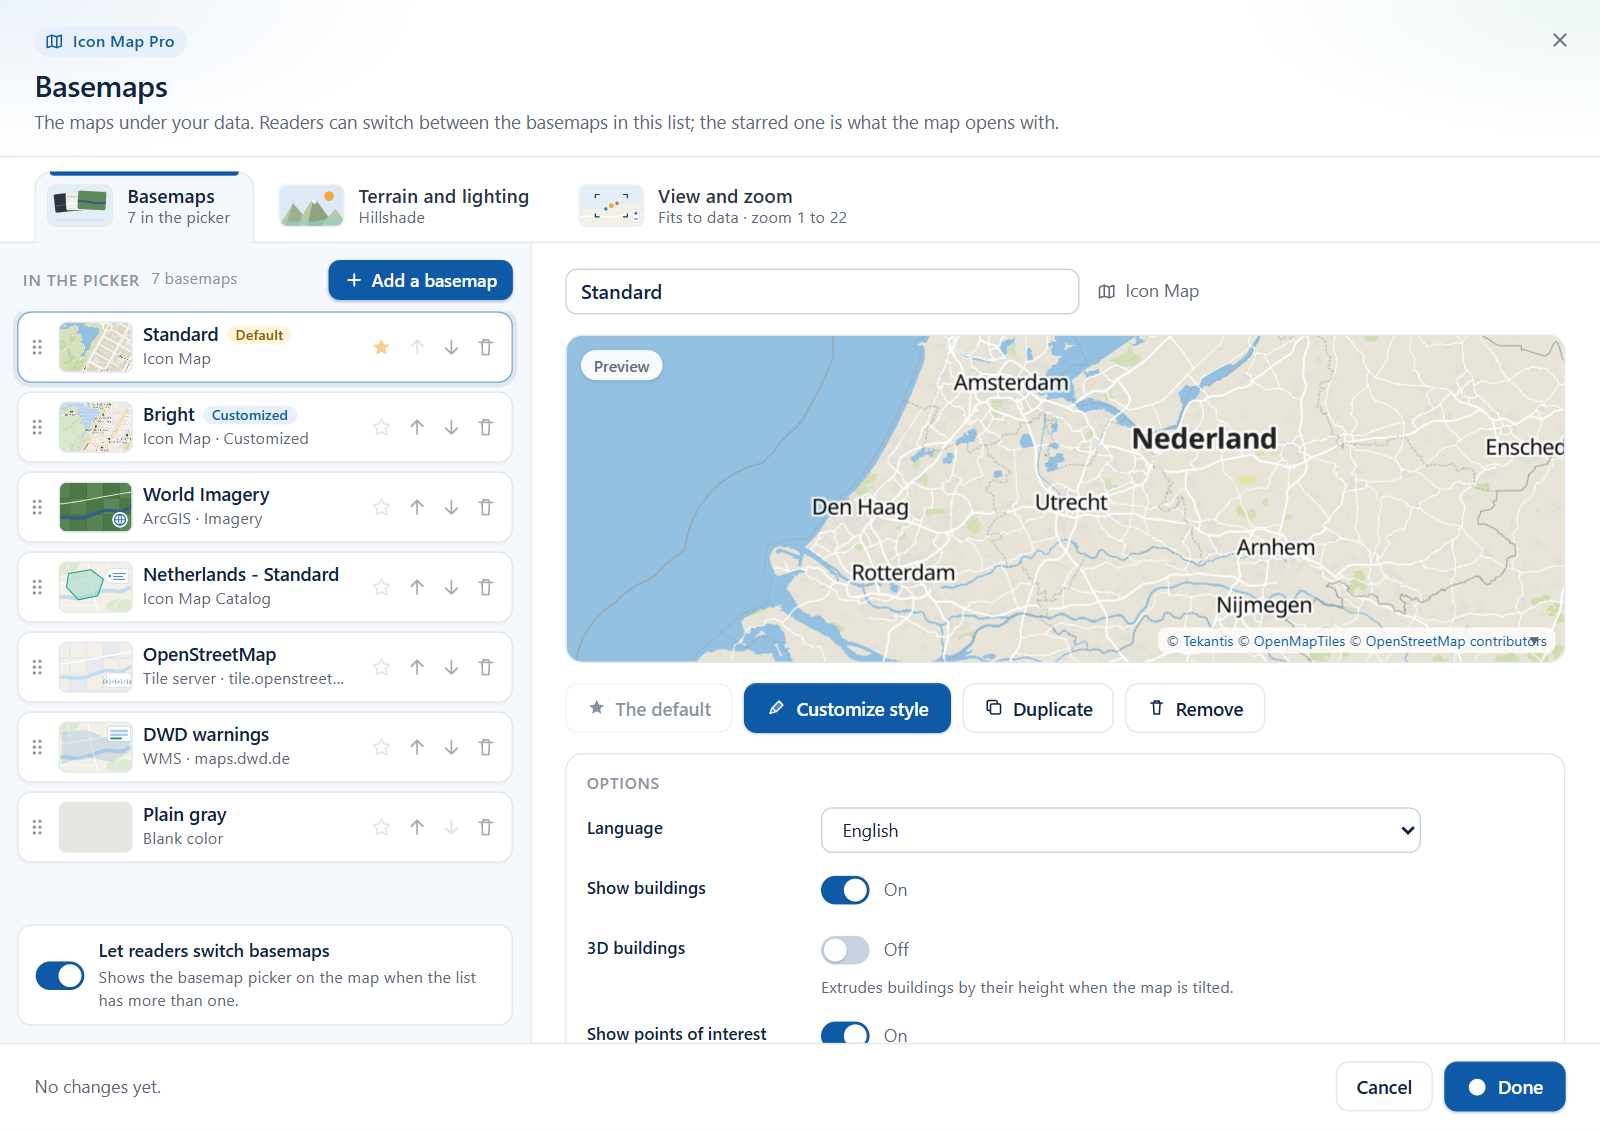
Task: Edit the Standard basemap name field
Action: point(822,292)
